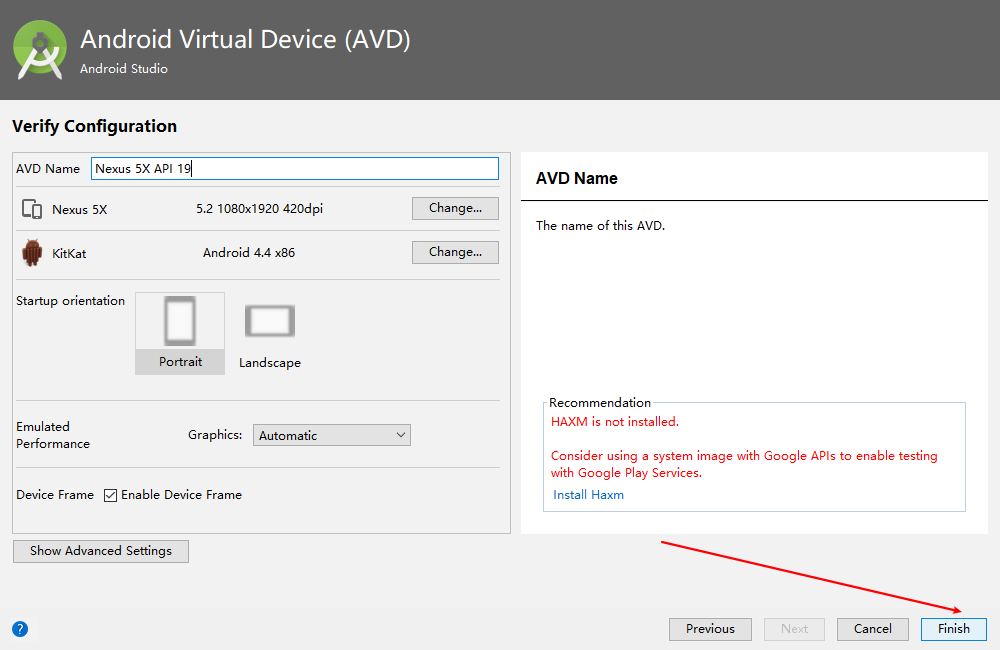Click Show Advanced Settings button
Image resolution: width=1000 pixels, height=650 pixels.
[101, 551]
